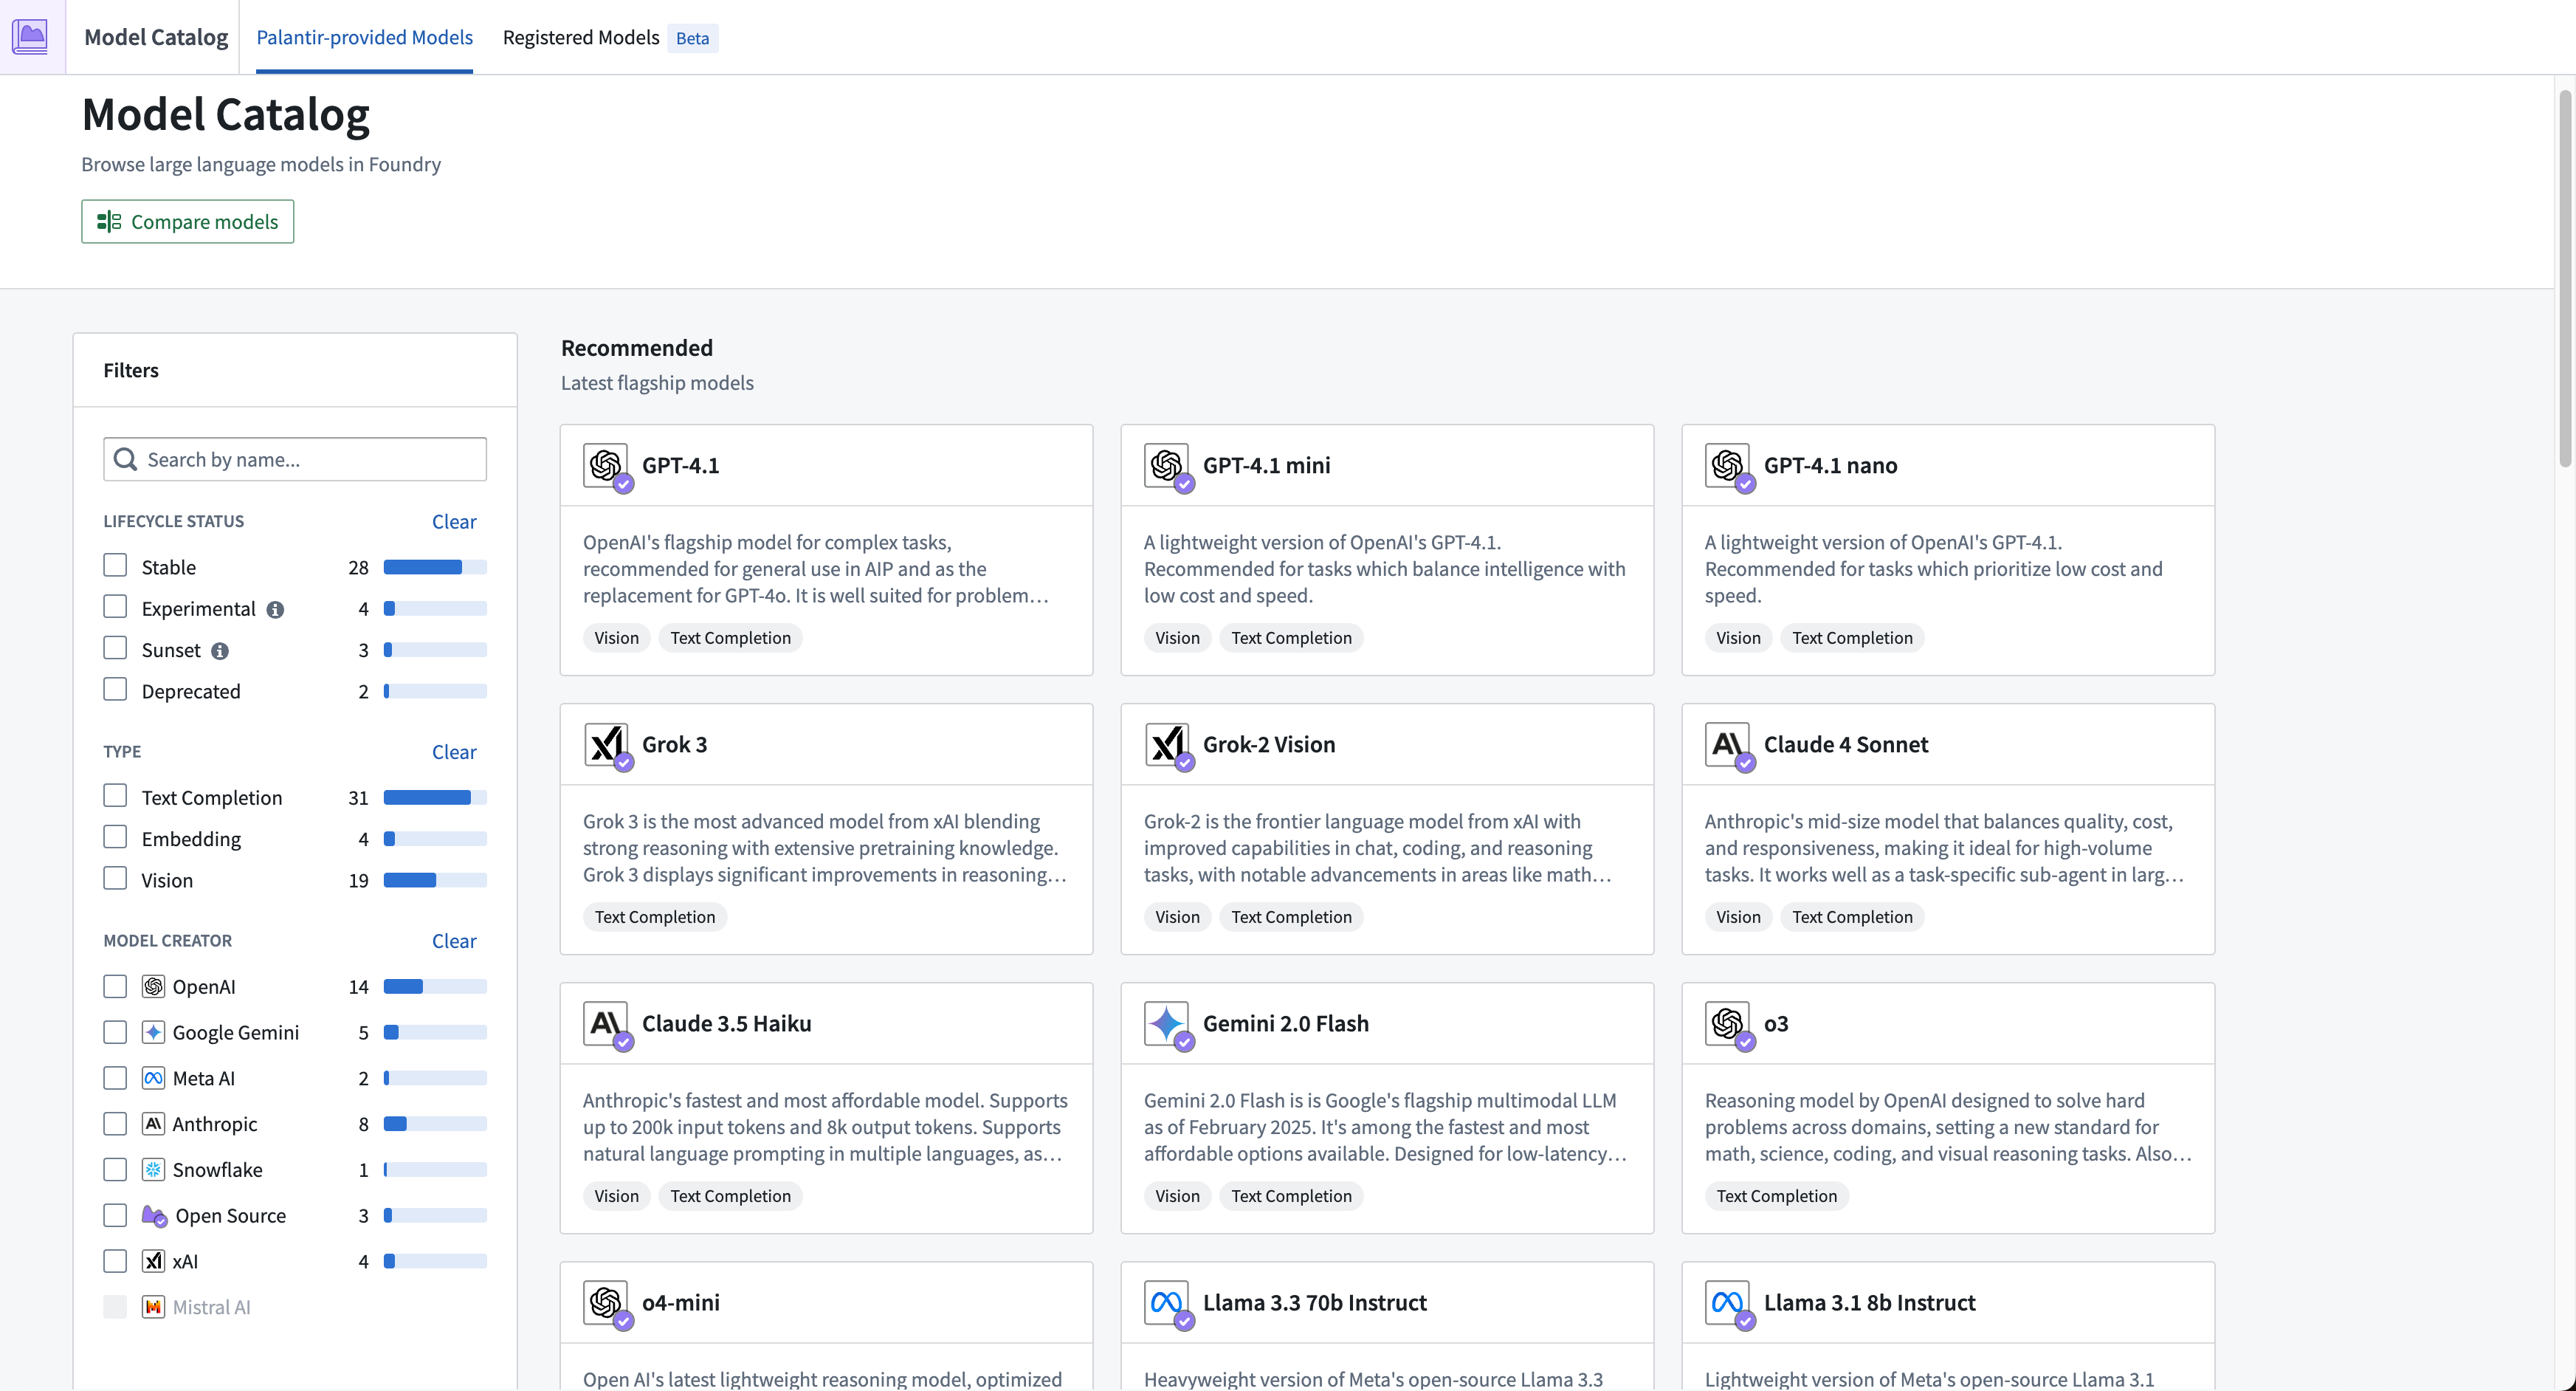Click the Meta logo on Llama 3.3 70b card
This screenshot has width=2576, height=1391.
[1166, 1302]
